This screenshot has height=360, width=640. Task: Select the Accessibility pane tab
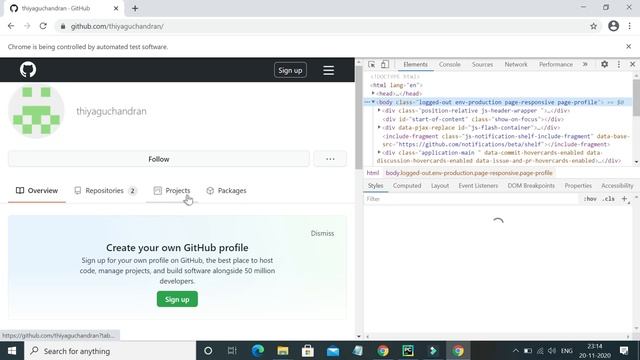tap(617, 186)
